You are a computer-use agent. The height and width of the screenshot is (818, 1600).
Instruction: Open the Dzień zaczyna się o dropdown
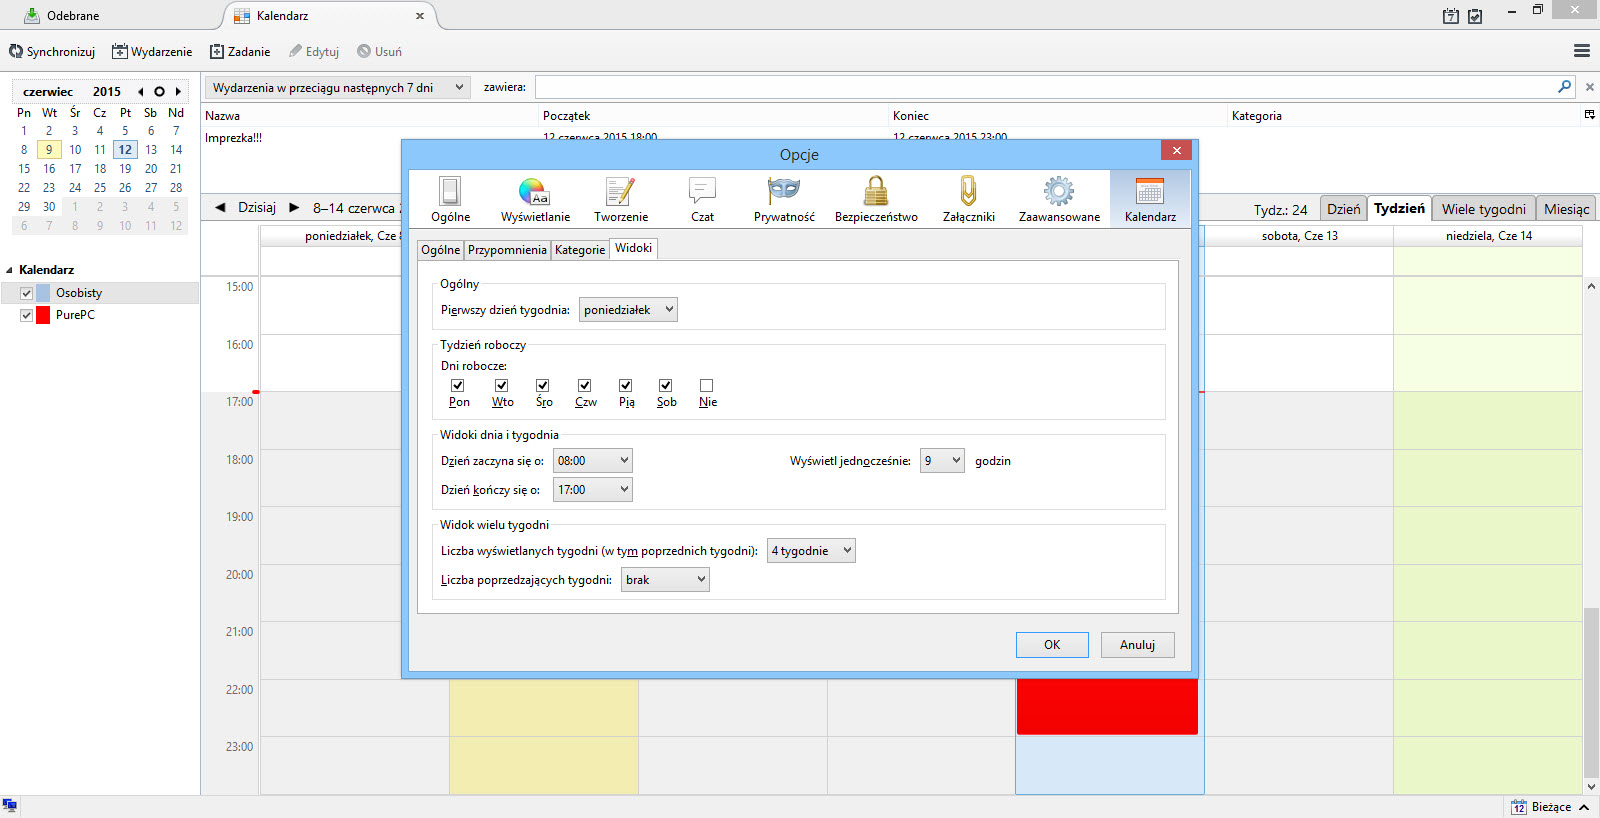(x=594, y=461)
